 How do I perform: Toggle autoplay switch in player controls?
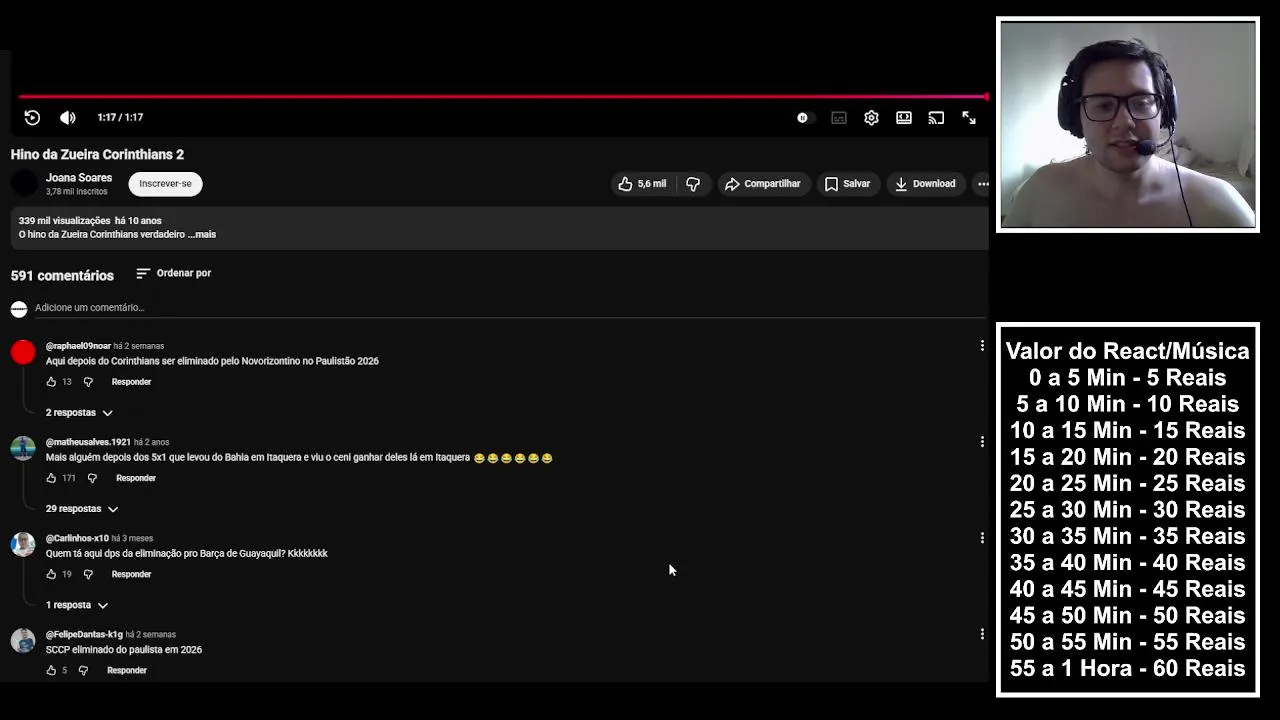803,118
